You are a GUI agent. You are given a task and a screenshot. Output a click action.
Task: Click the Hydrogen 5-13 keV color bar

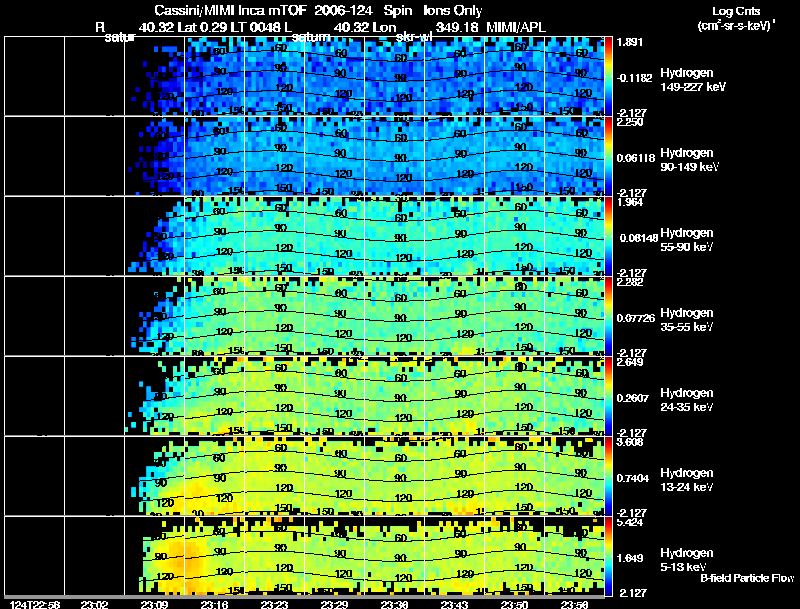[608, 556]
